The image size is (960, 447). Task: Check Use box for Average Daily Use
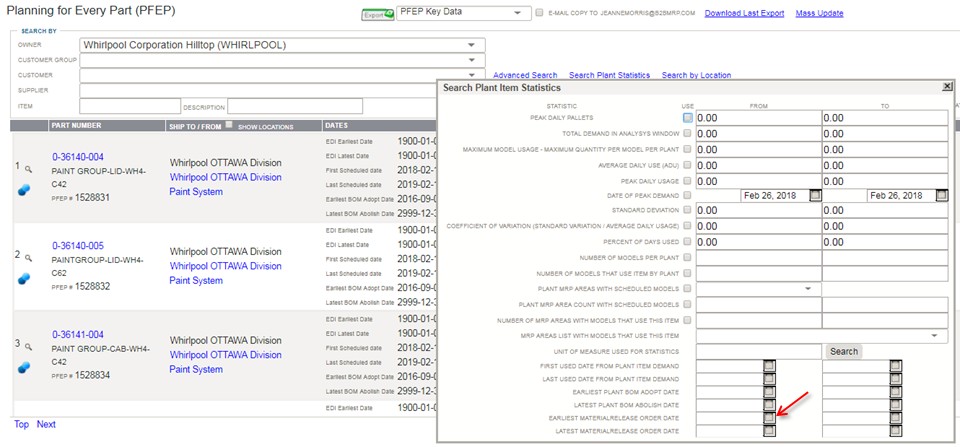click(688, 165)
